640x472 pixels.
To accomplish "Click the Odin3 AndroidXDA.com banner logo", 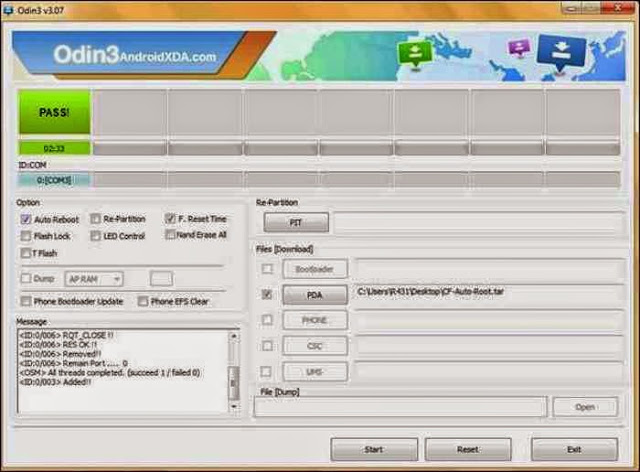I will [x=135, y=55].
